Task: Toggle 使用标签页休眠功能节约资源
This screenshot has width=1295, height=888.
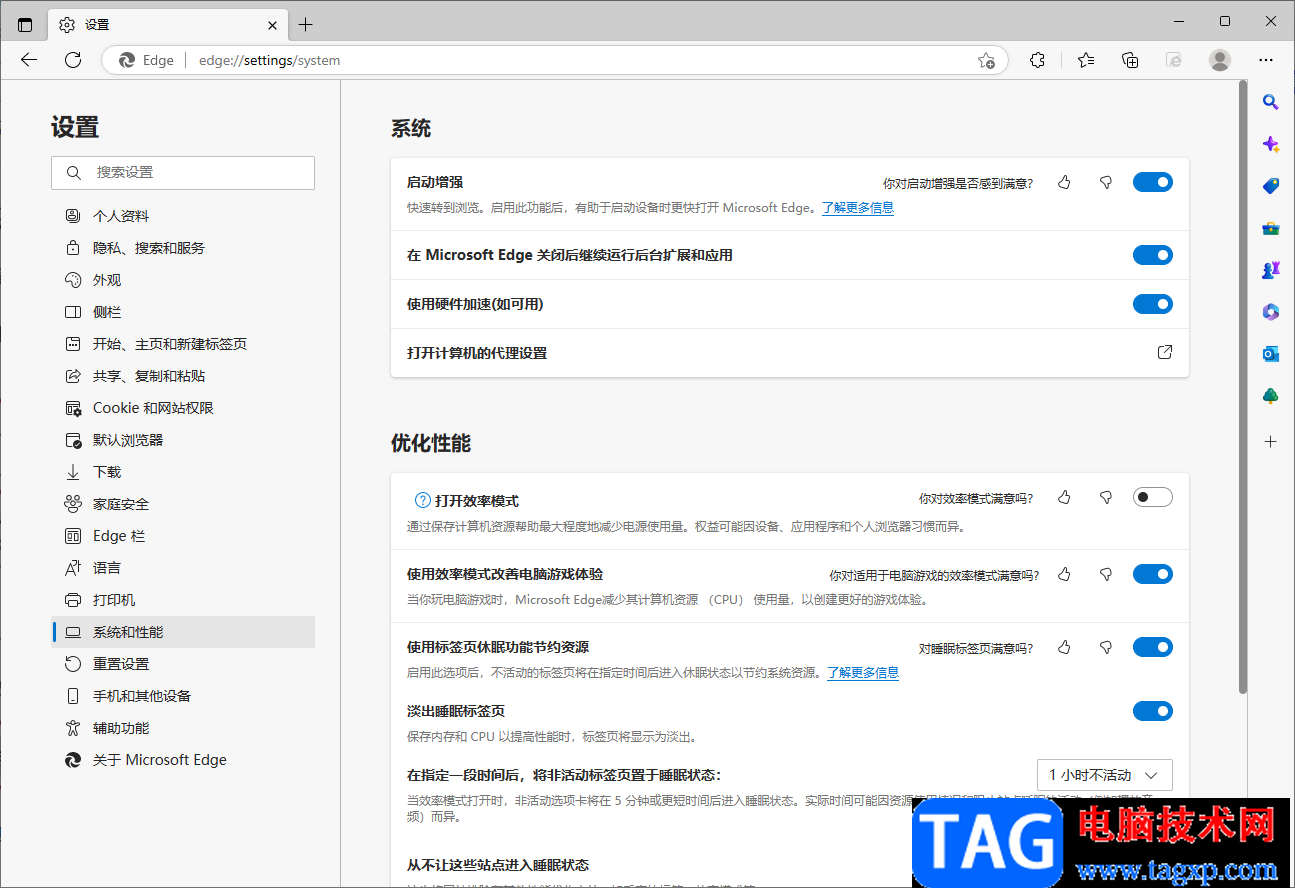Action: coord(1152,647)
